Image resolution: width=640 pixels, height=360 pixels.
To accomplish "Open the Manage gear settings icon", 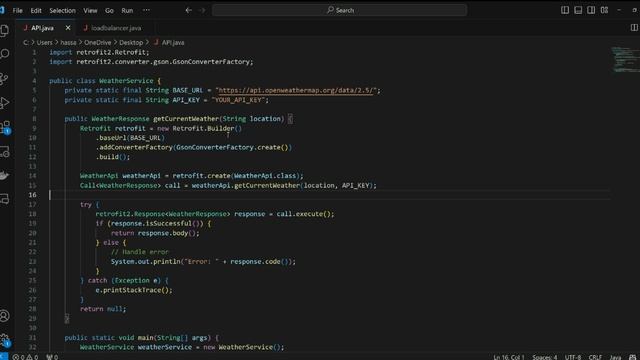I will (x=4, y=340).
